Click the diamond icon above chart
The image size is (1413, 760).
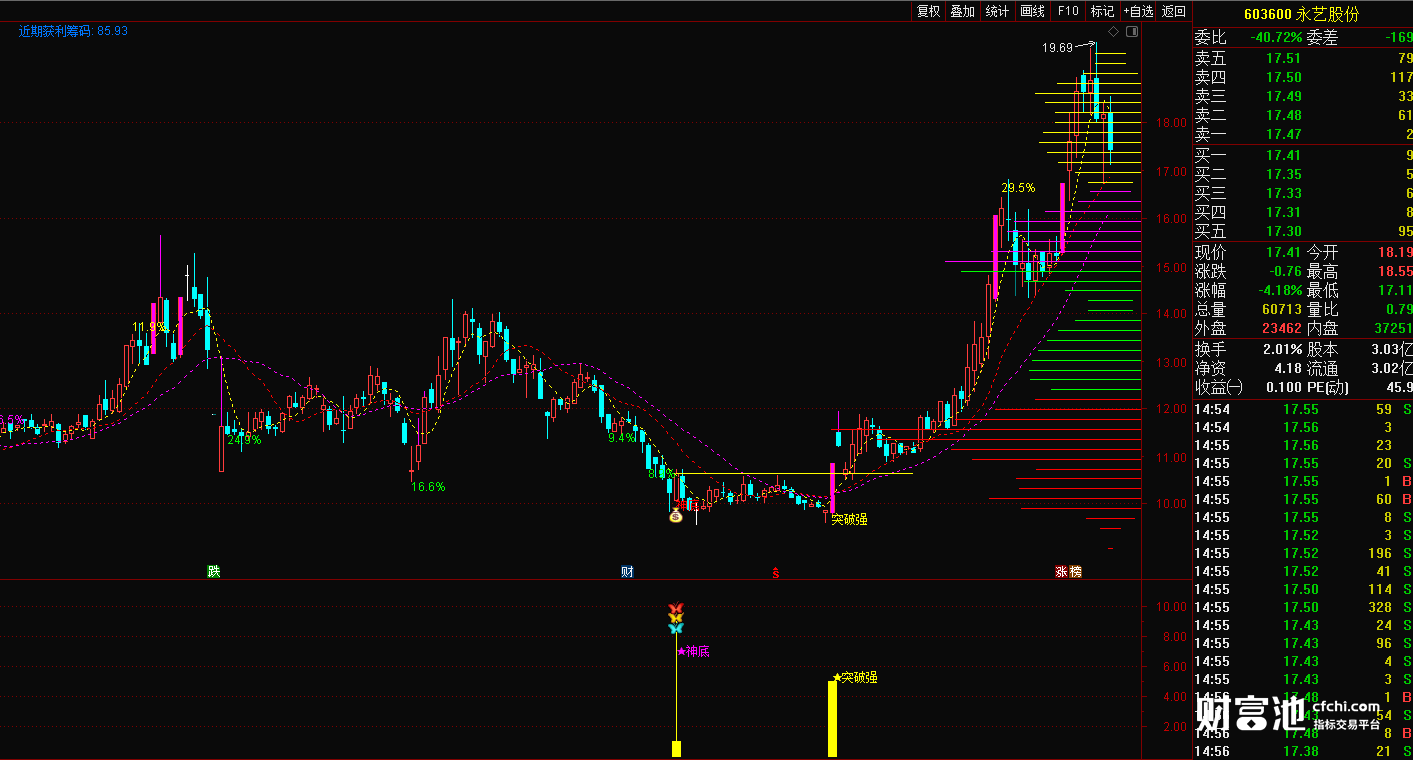[x=1114, y=33]
